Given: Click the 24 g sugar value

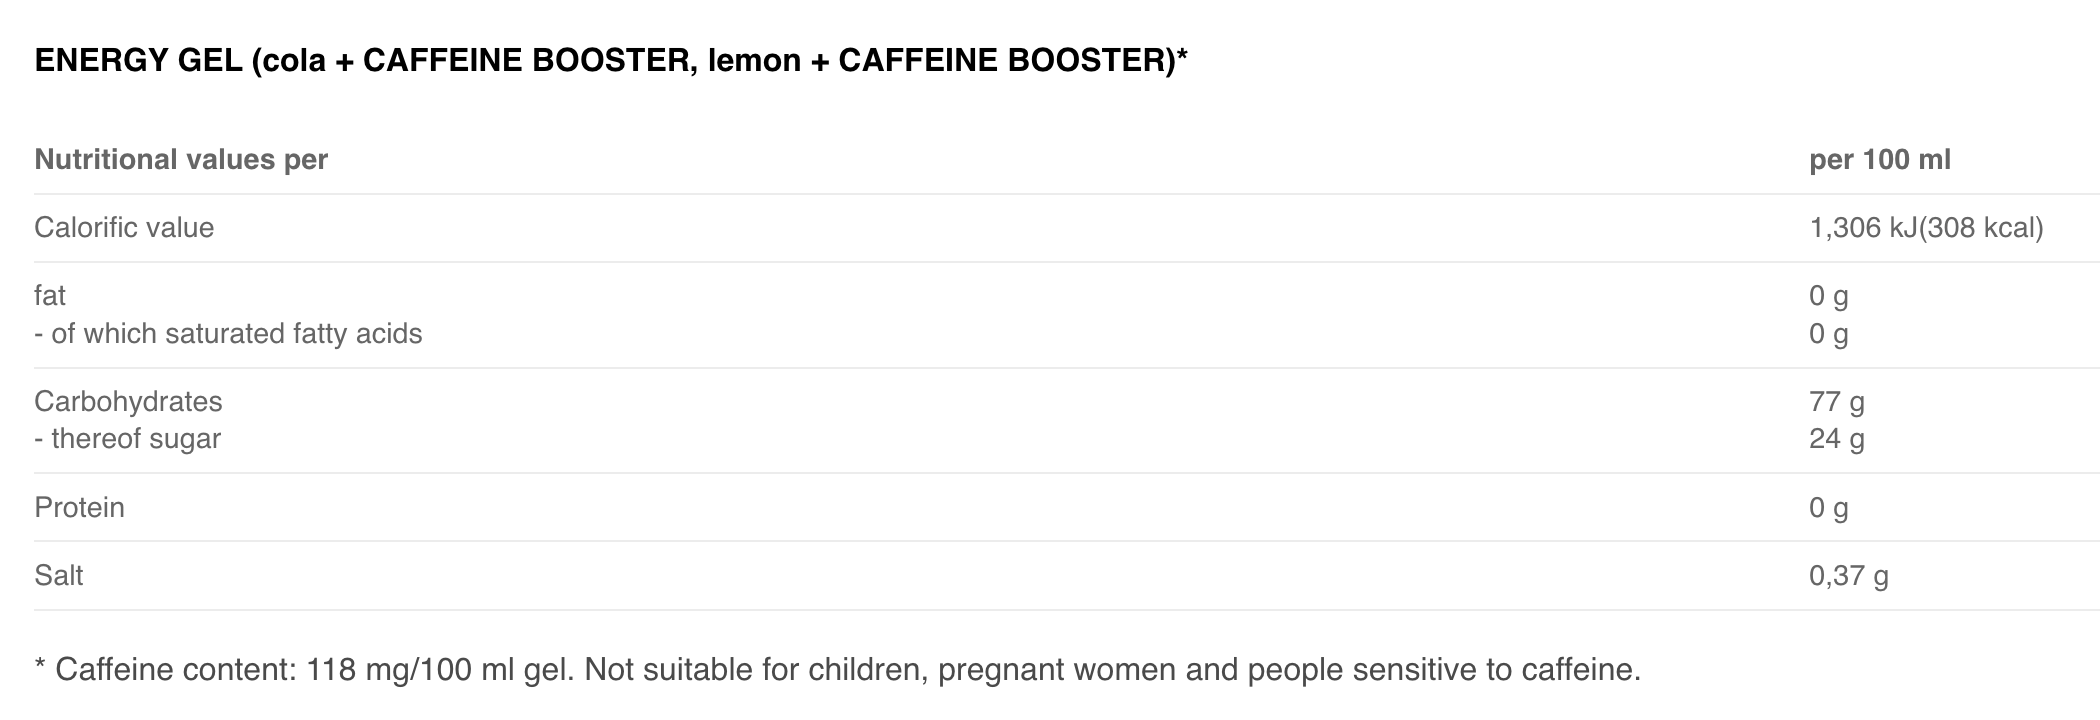Looking at the screenshot, I should 1836,439.
